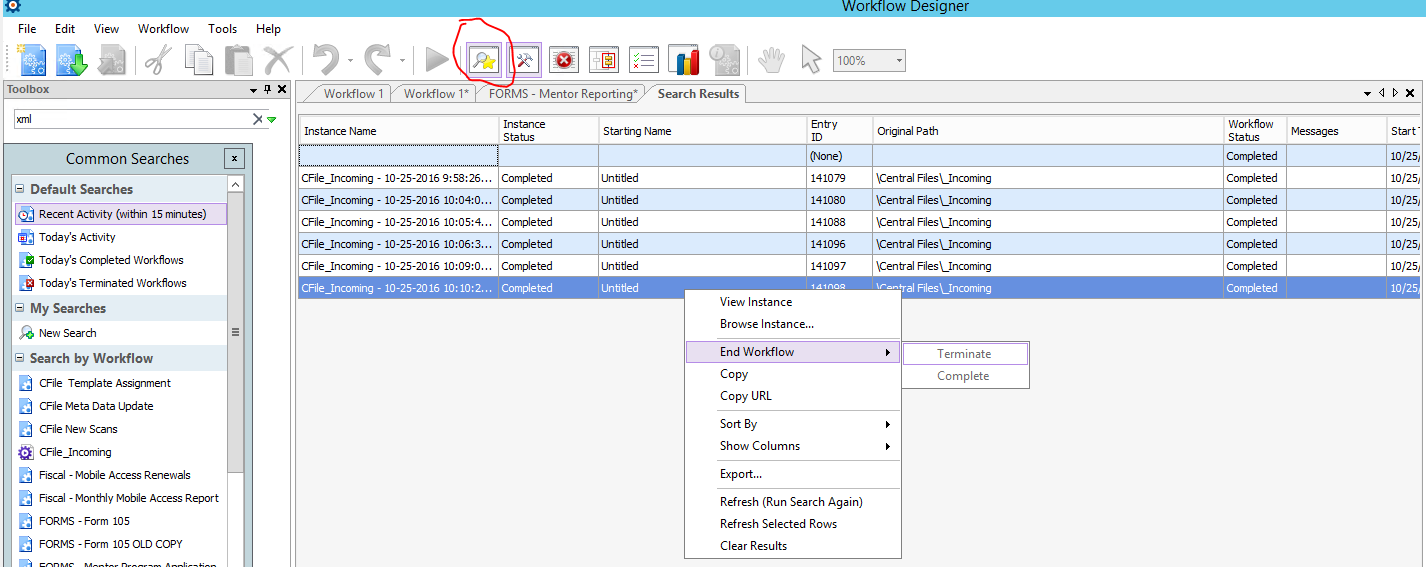Close the Common Searches panel
Viewport: 1426px width, 567px height.
click(x=233, y=158)
